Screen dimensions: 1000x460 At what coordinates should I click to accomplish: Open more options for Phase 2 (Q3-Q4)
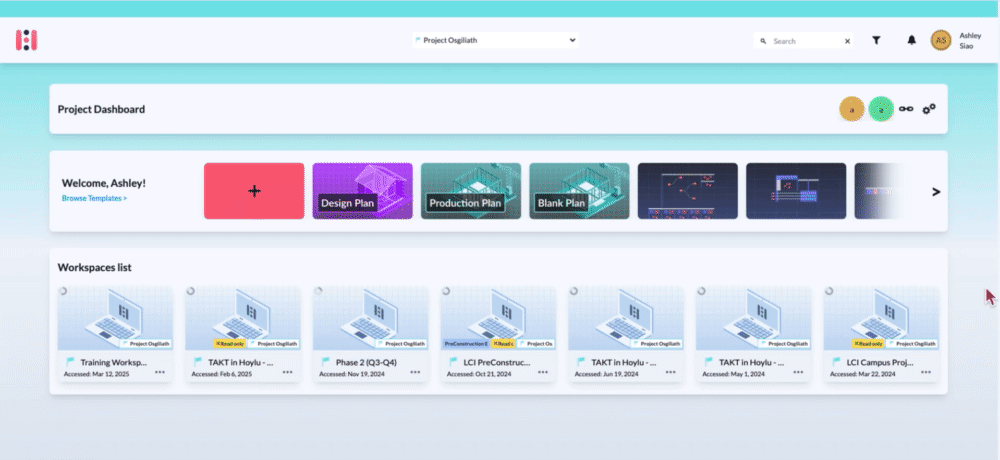click(415, 372)
